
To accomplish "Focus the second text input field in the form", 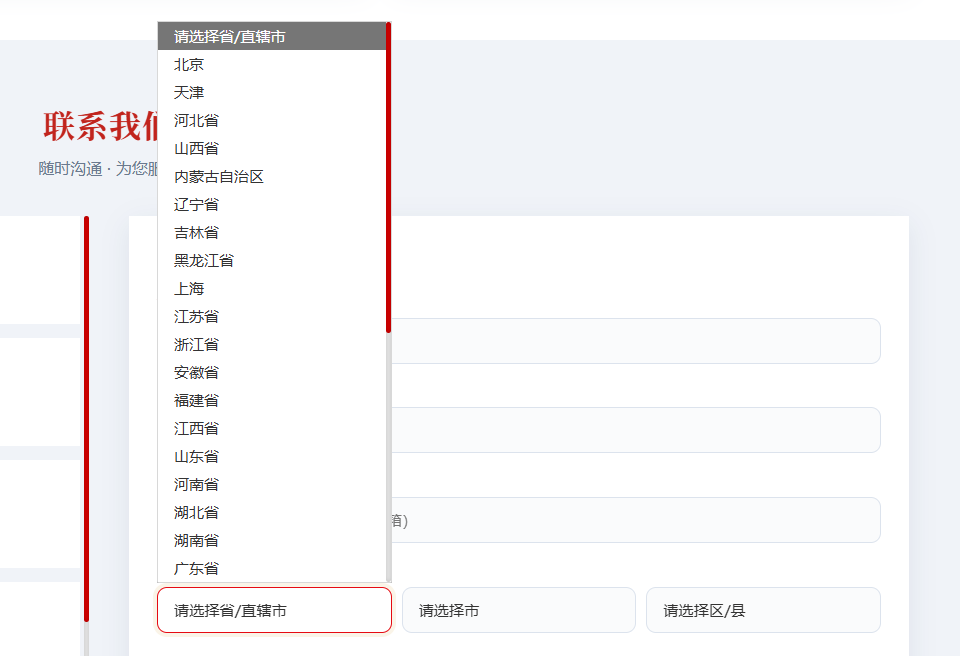I will pyautogui.click(x=636, y=430).
